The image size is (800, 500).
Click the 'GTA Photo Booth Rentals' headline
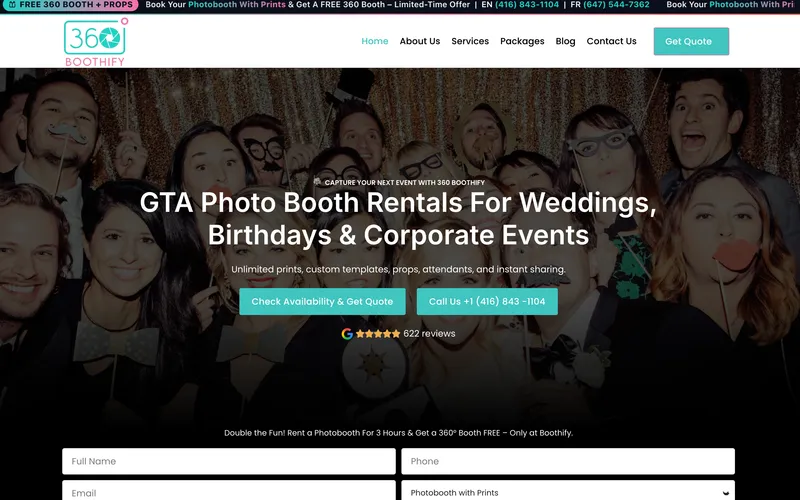(398, 219)
